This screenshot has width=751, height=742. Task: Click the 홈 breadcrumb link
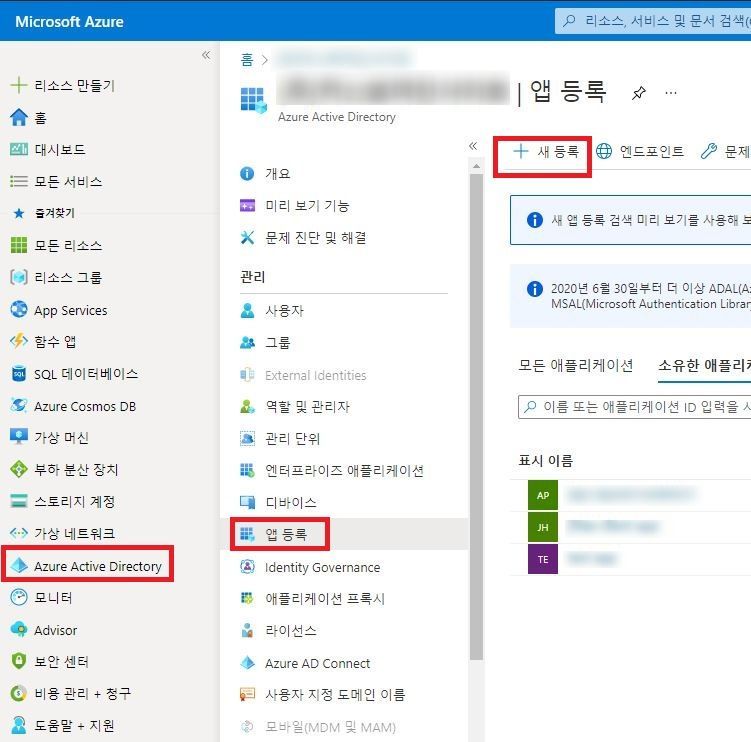(x=247, y=59)
